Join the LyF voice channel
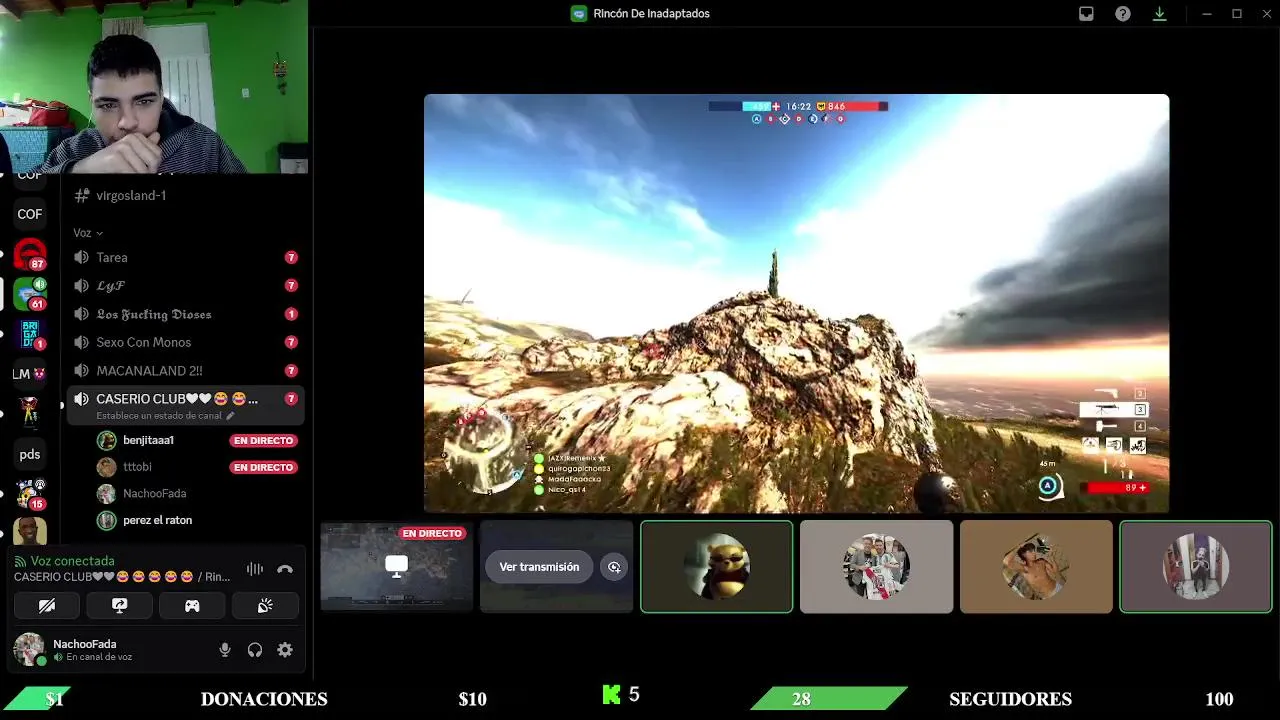Viewport: 1280px width, 720px height. [185, 285]
